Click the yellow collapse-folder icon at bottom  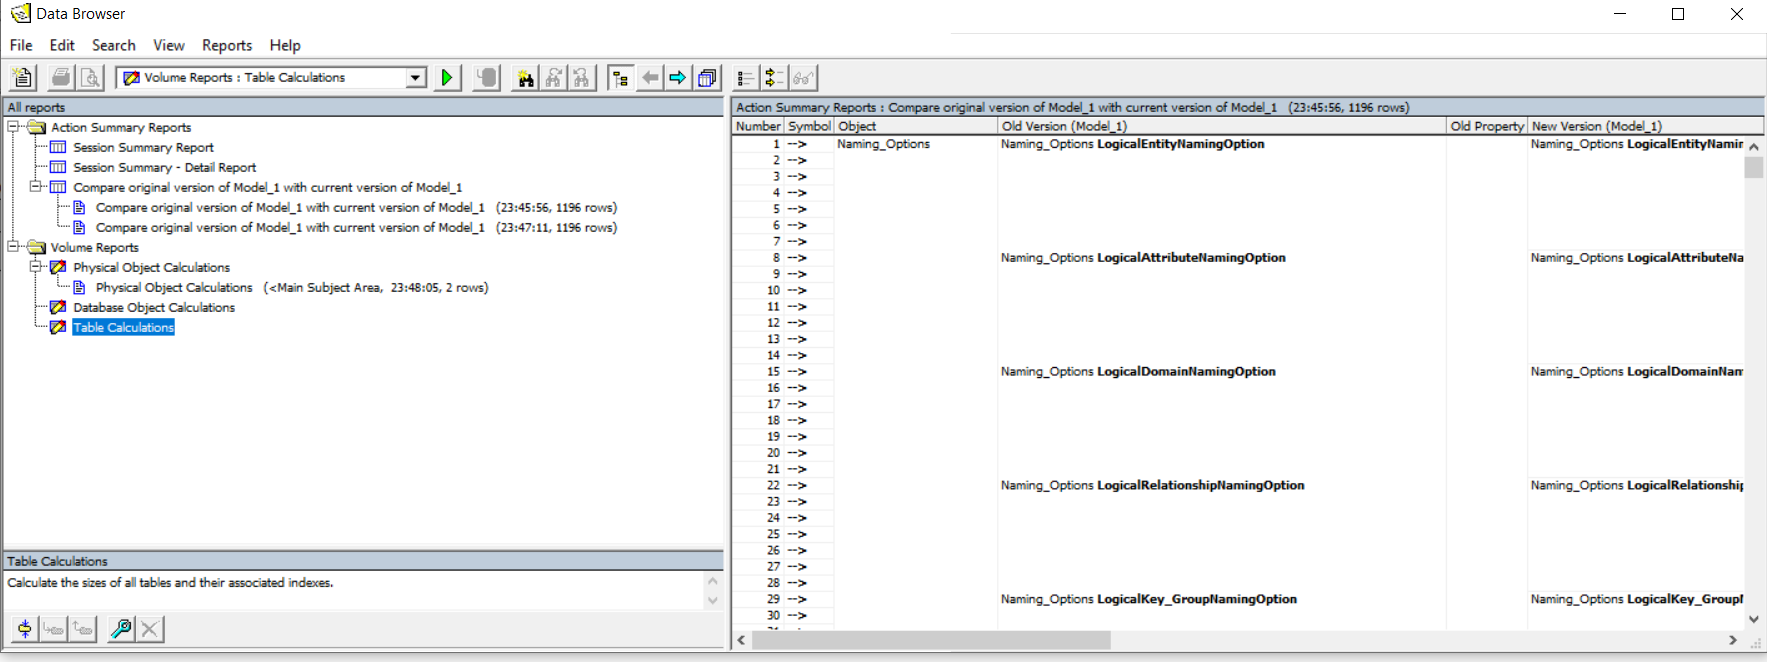24,629
